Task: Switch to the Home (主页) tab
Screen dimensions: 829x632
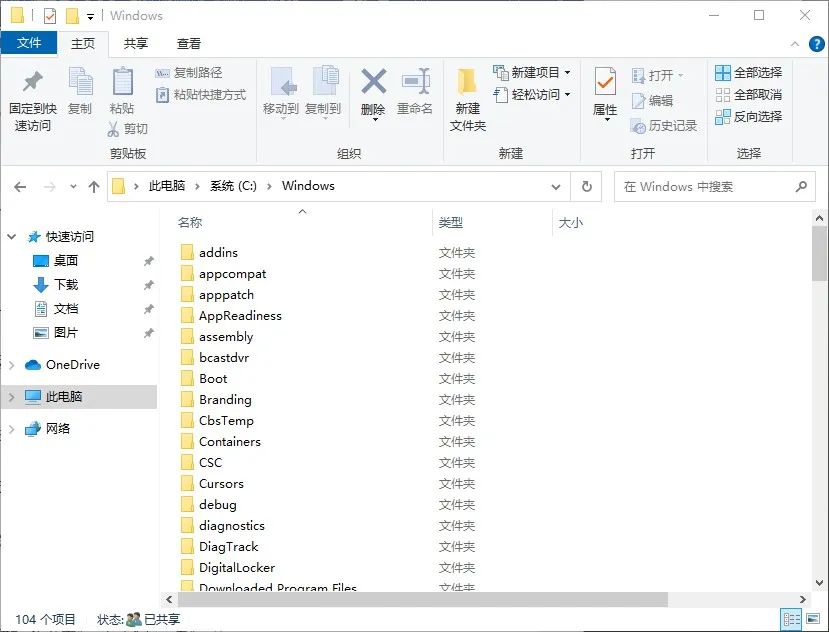Action: tap(83, 43)
